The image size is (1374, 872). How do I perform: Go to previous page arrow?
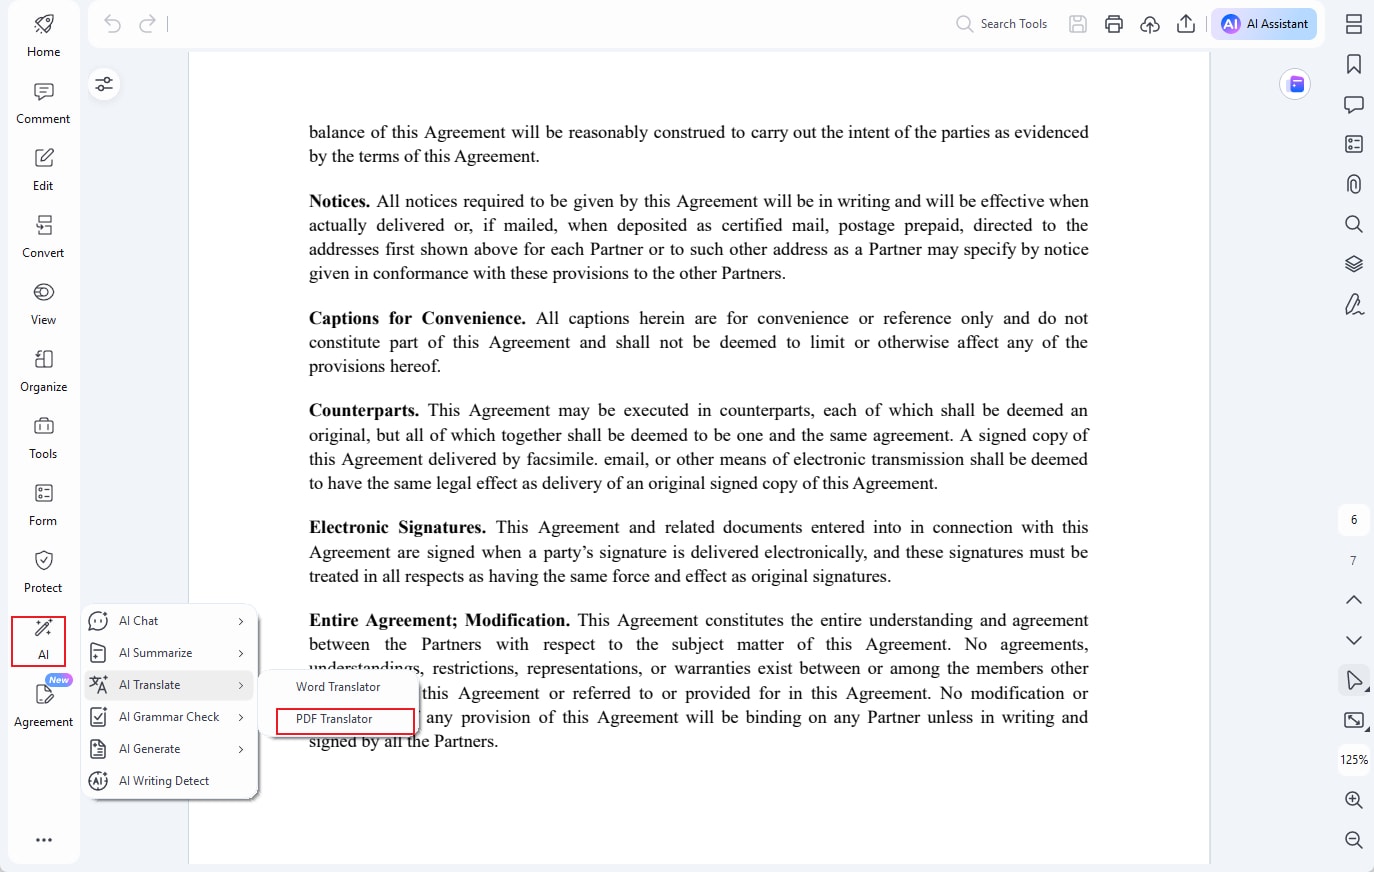1354,600
